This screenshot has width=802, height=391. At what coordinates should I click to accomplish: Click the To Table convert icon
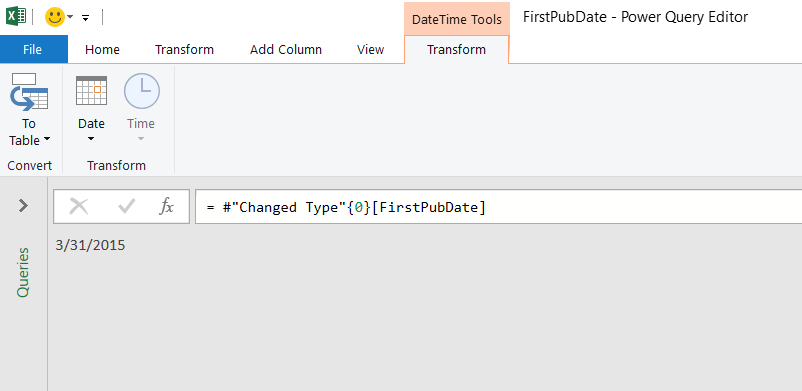click(29, 92)
